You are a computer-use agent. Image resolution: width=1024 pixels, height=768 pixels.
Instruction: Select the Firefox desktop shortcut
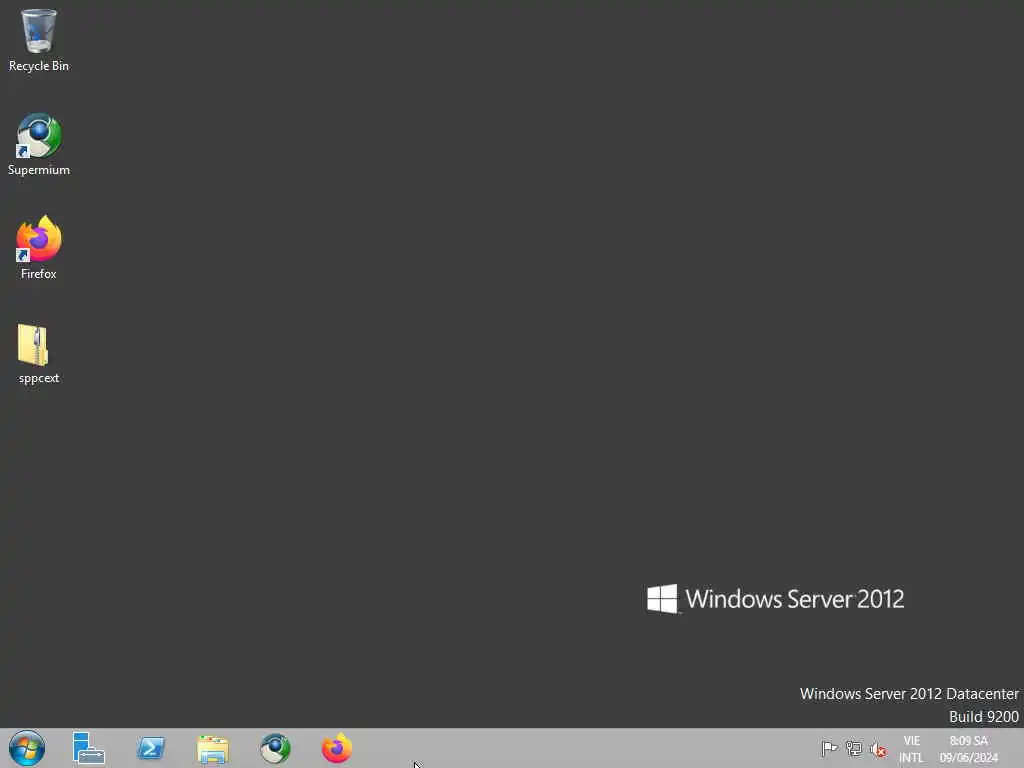pyautogui.click(x=39, y=248)
